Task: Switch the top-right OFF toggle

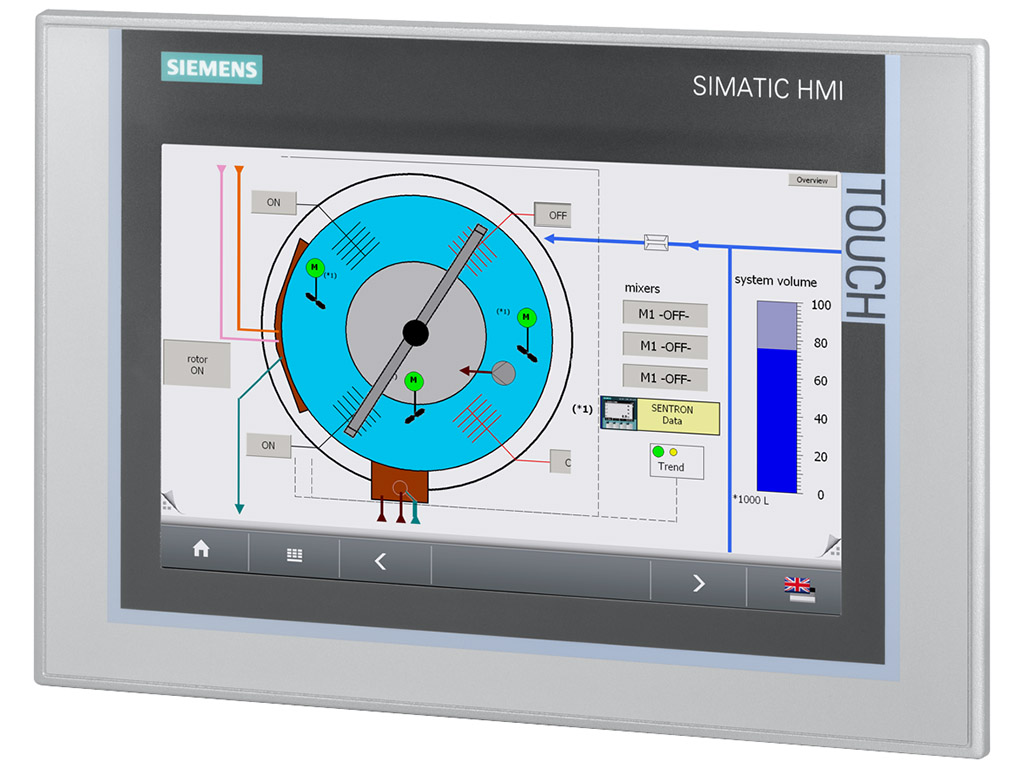Action: coord(555,215)
